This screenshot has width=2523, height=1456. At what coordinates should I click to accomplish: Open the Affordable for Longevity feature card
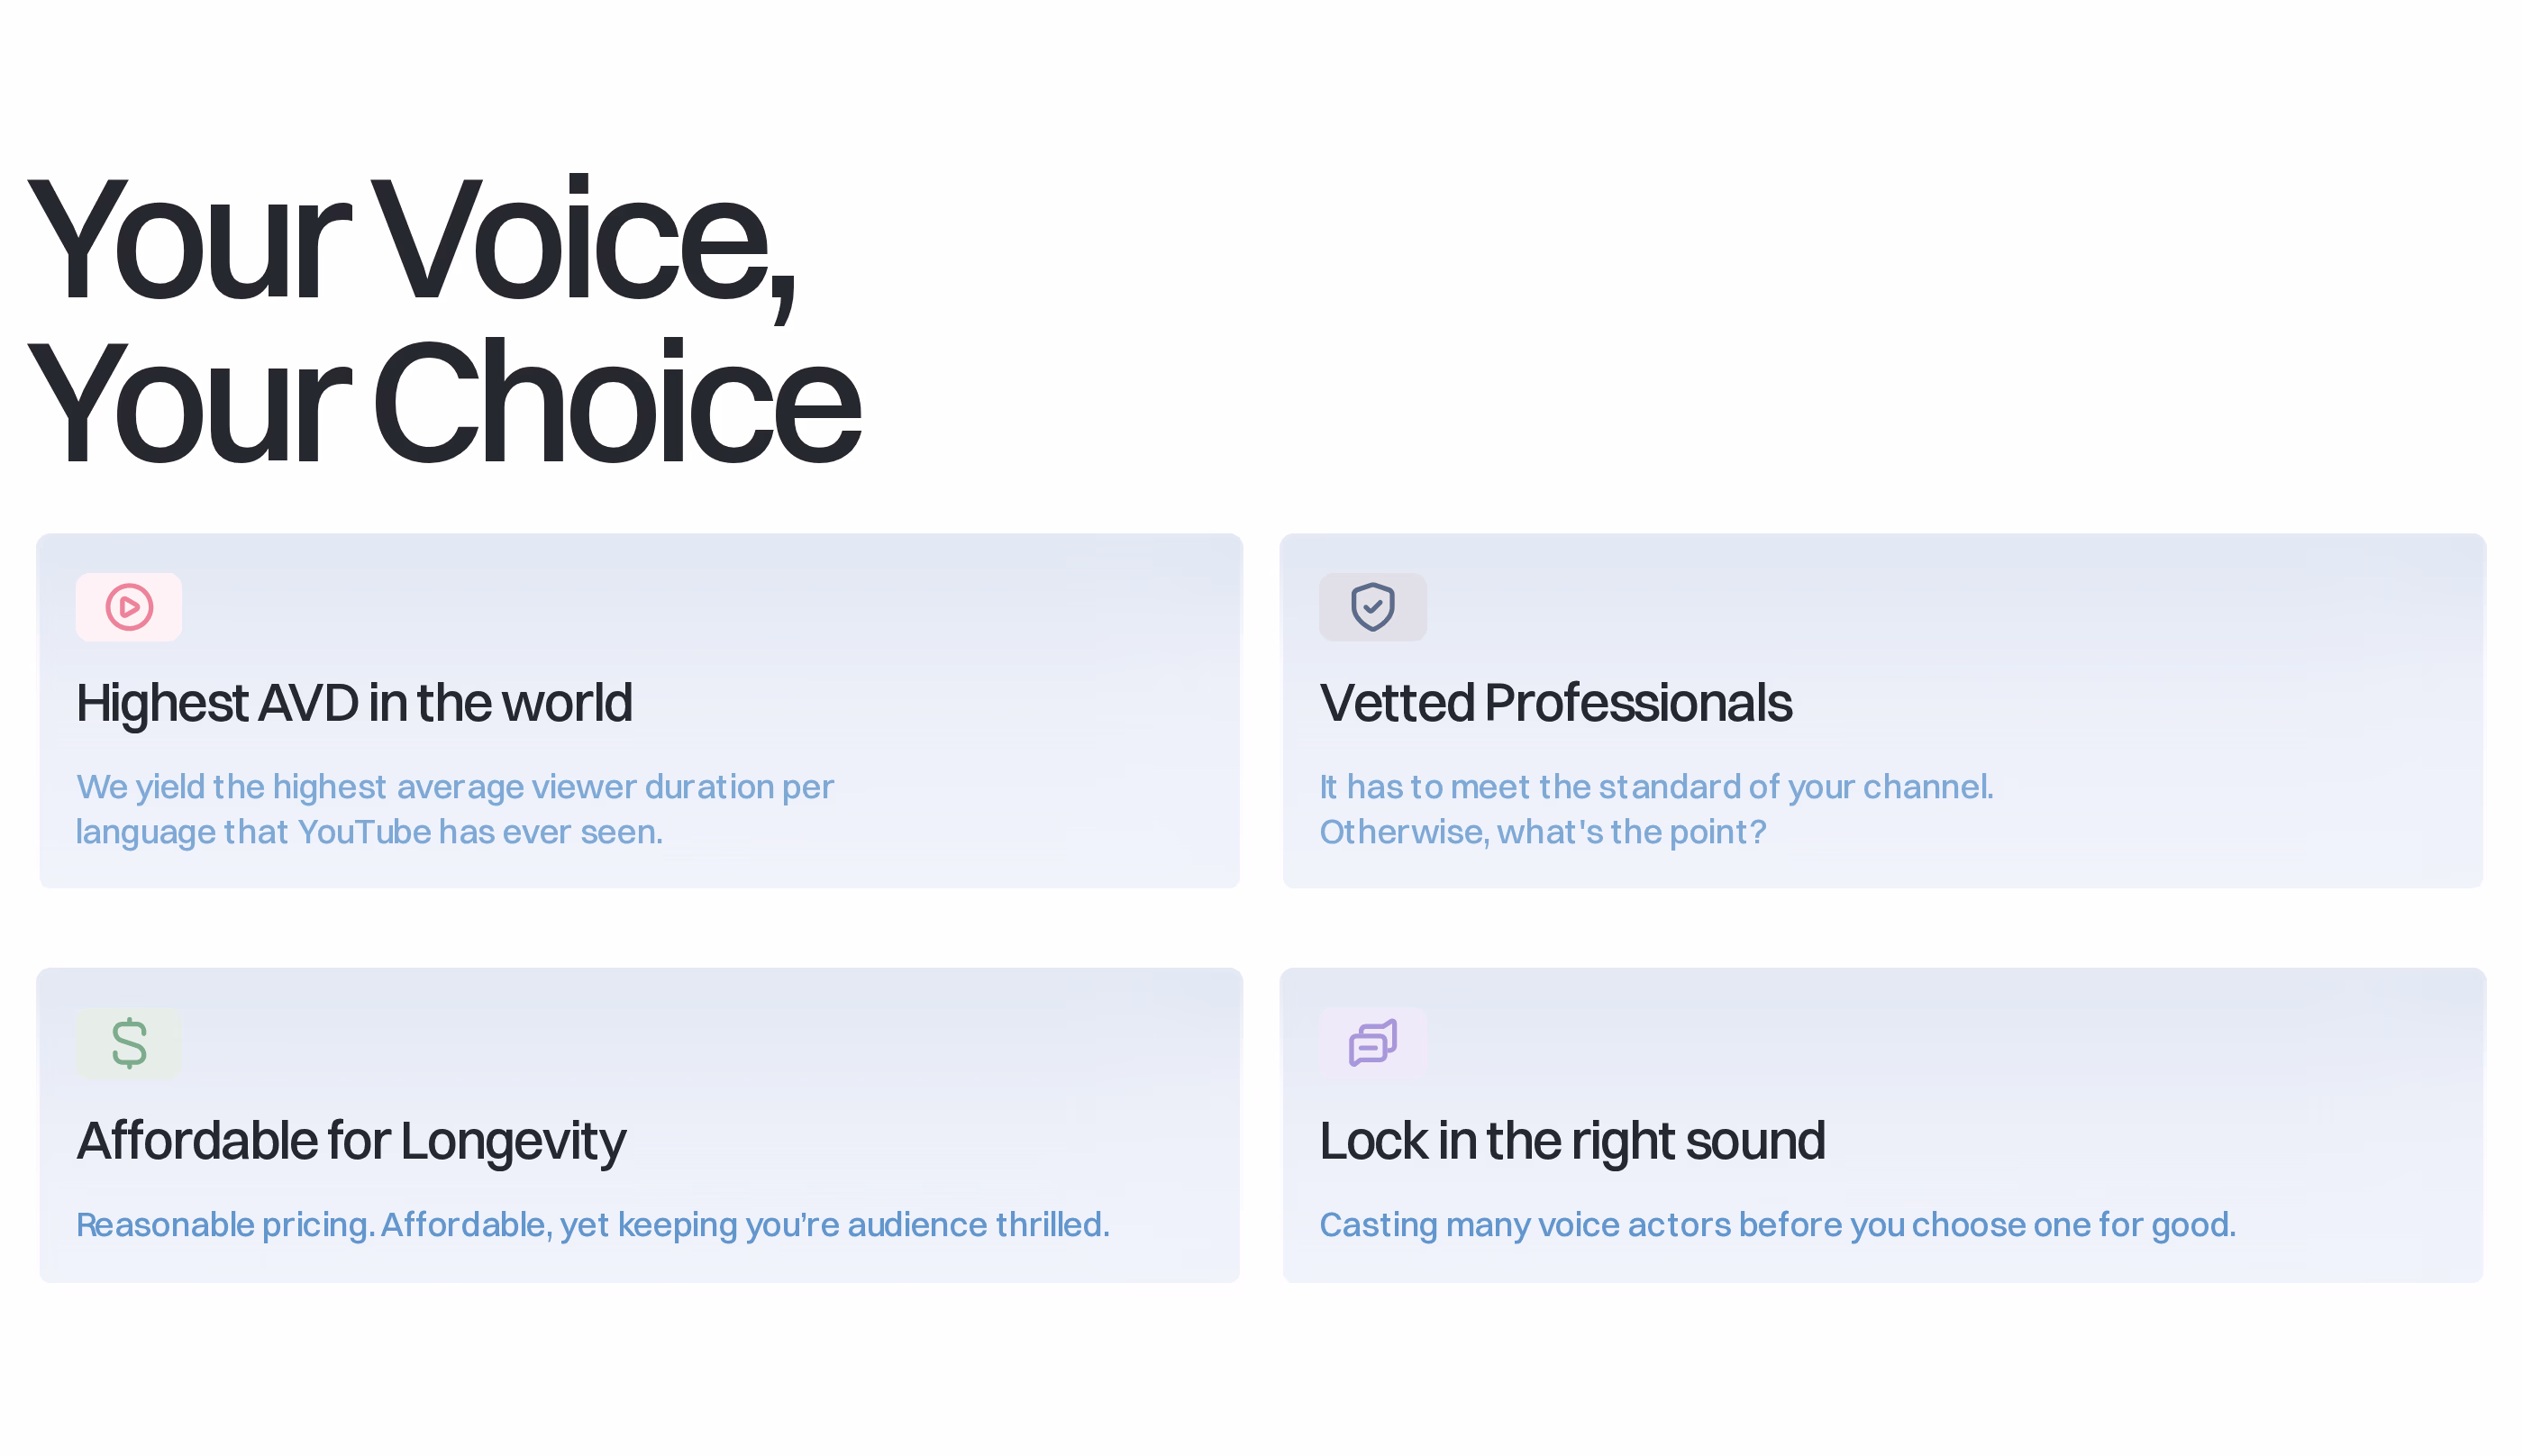pyautogui.click(x=639, y=1125)
